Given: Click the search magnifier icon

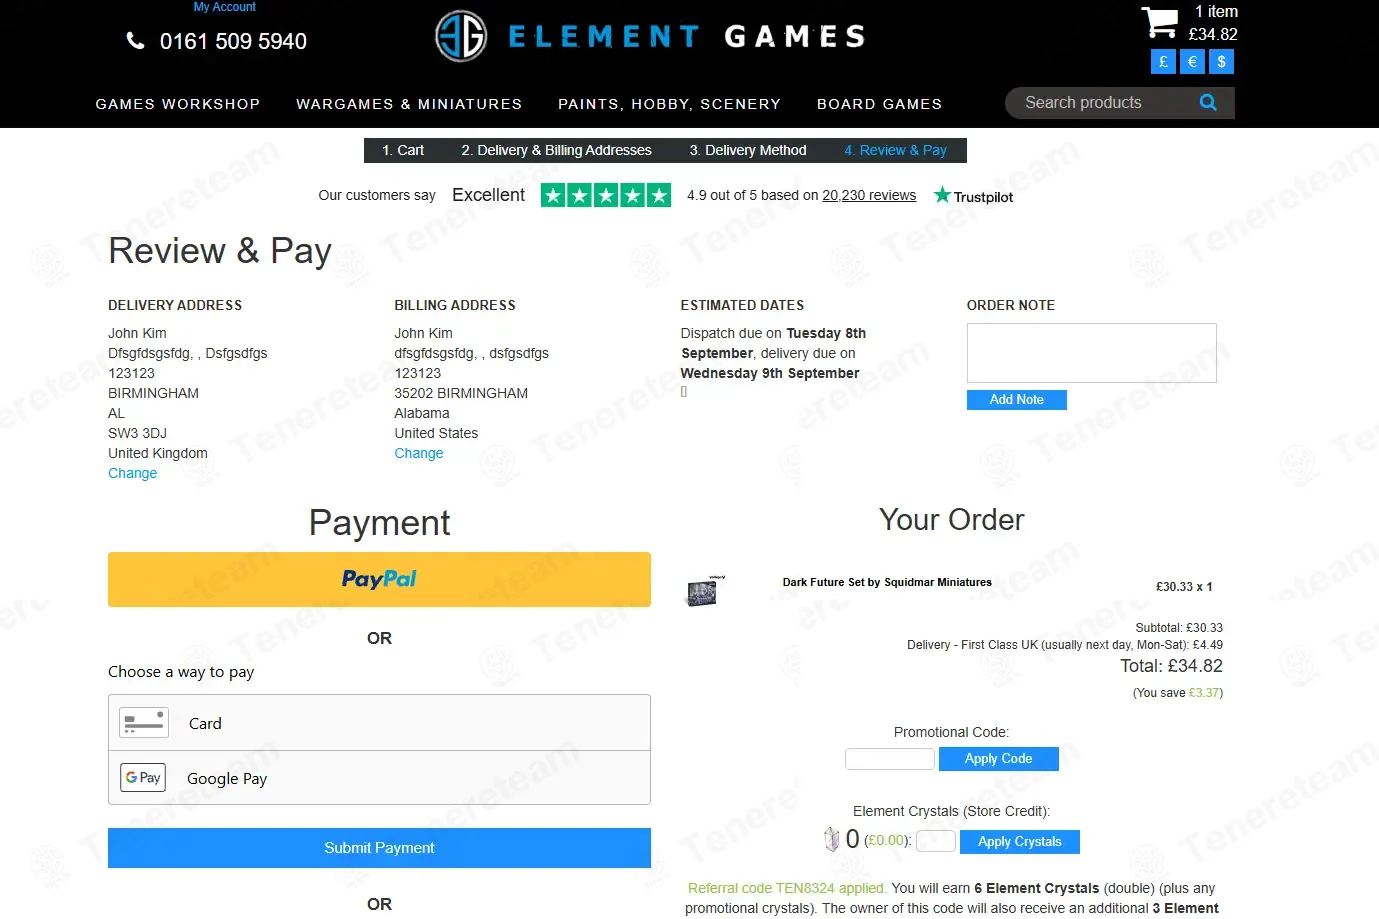Looking at the screenshot, I should [1208, 103].
